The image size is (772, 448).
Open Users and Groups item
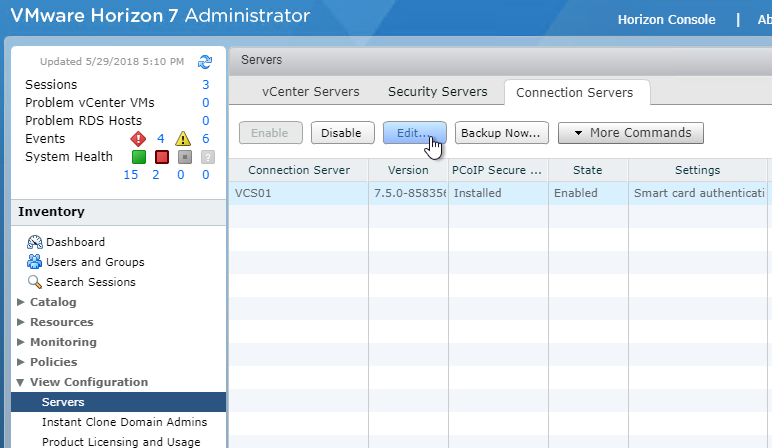pos(95,262)
